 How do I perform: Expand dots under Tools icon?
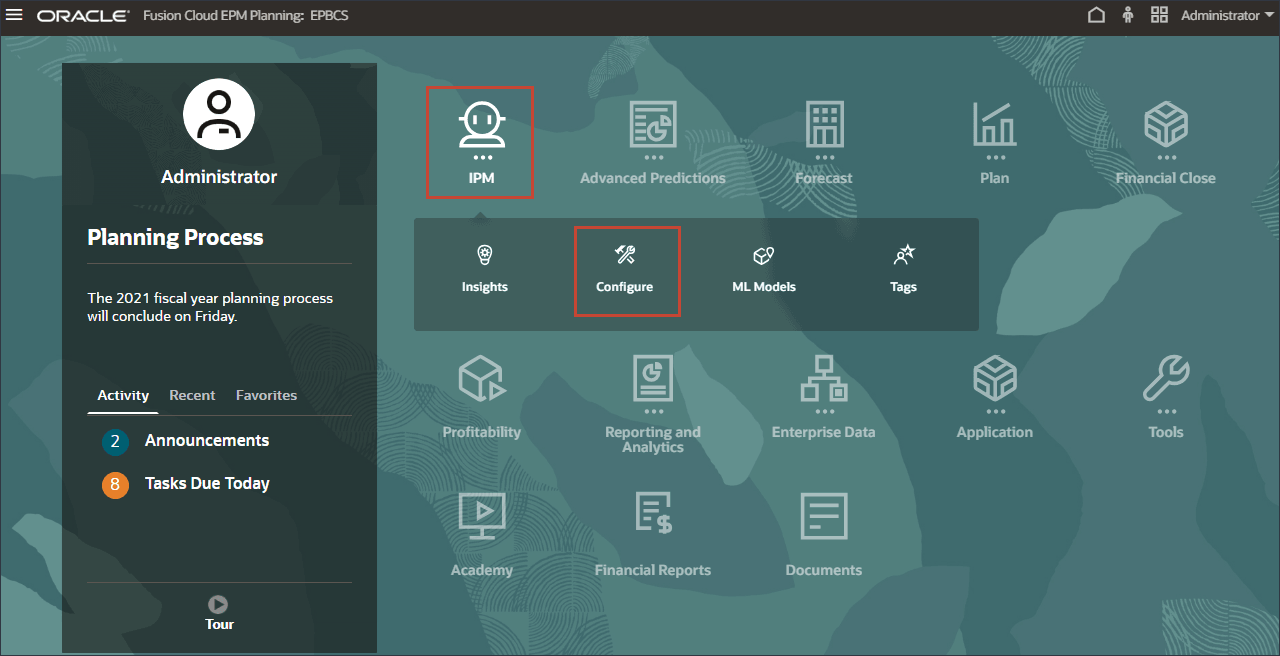click(x=1165, y=411)
